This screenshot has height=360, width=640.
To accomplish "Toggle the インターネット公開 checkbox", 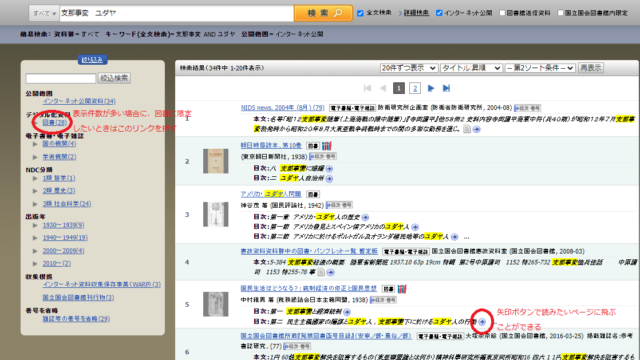I will tap(439, 13).
